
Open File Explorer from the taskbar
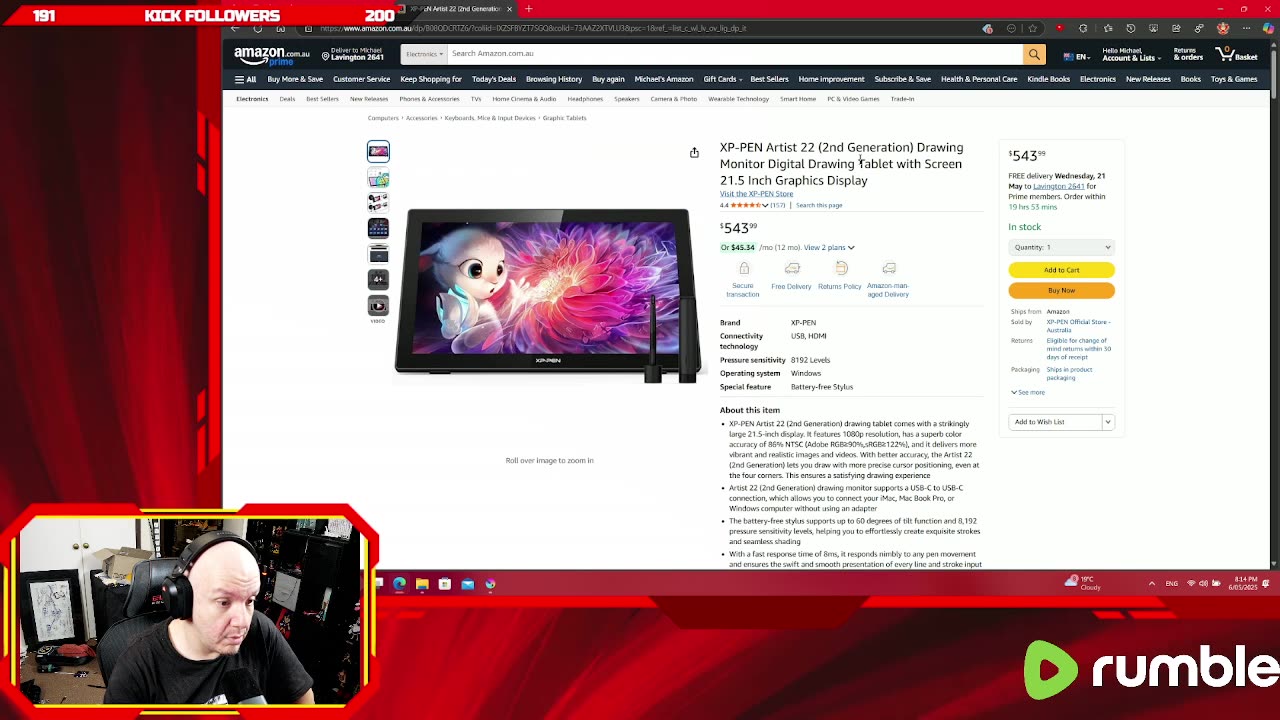[x=422, y=584]
